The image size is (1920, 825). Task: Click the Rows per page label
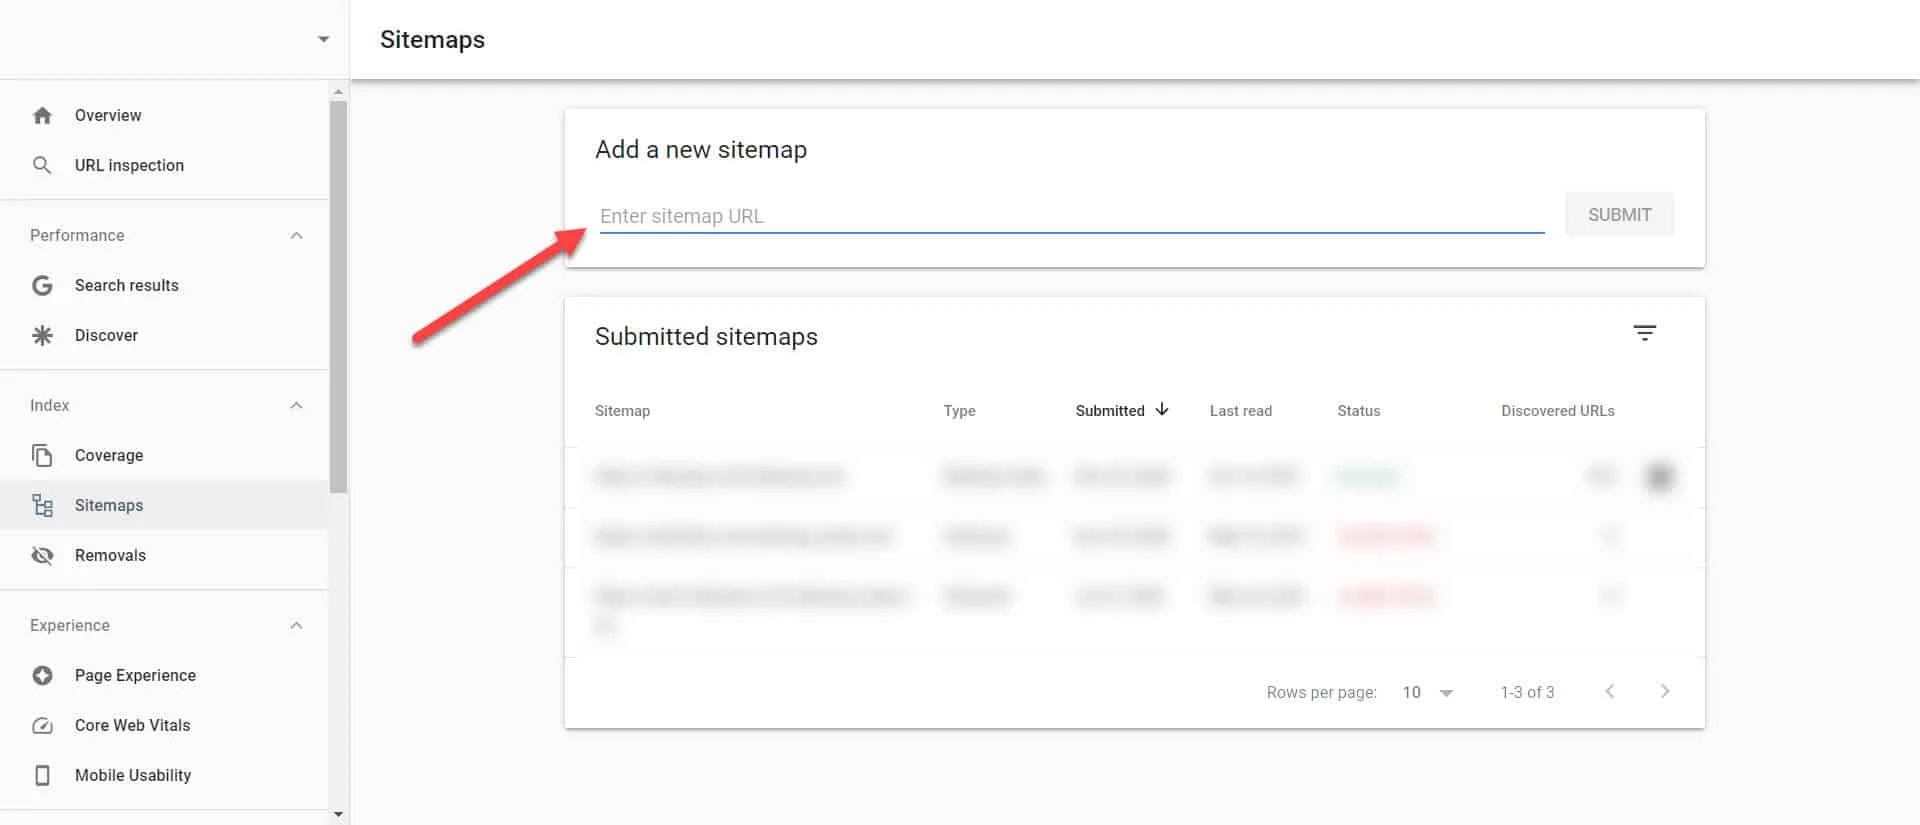(x=1321, y=692)
